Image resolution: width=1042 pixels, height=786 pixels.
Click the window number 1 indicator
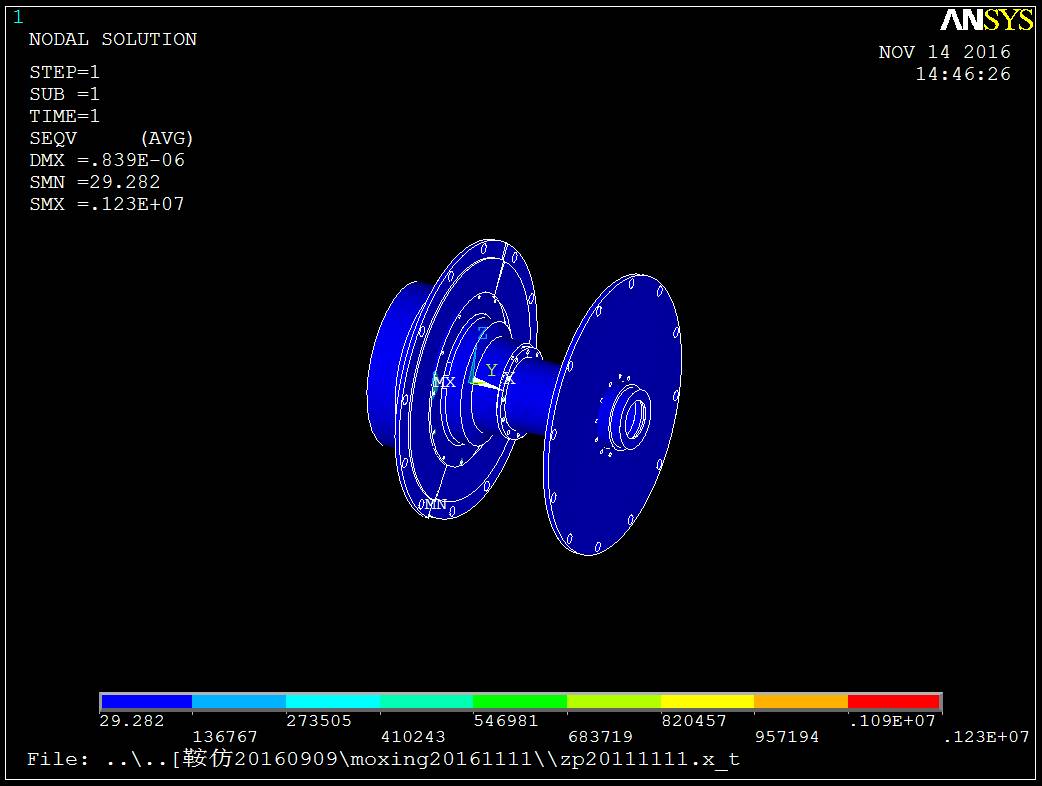[17, 16]
